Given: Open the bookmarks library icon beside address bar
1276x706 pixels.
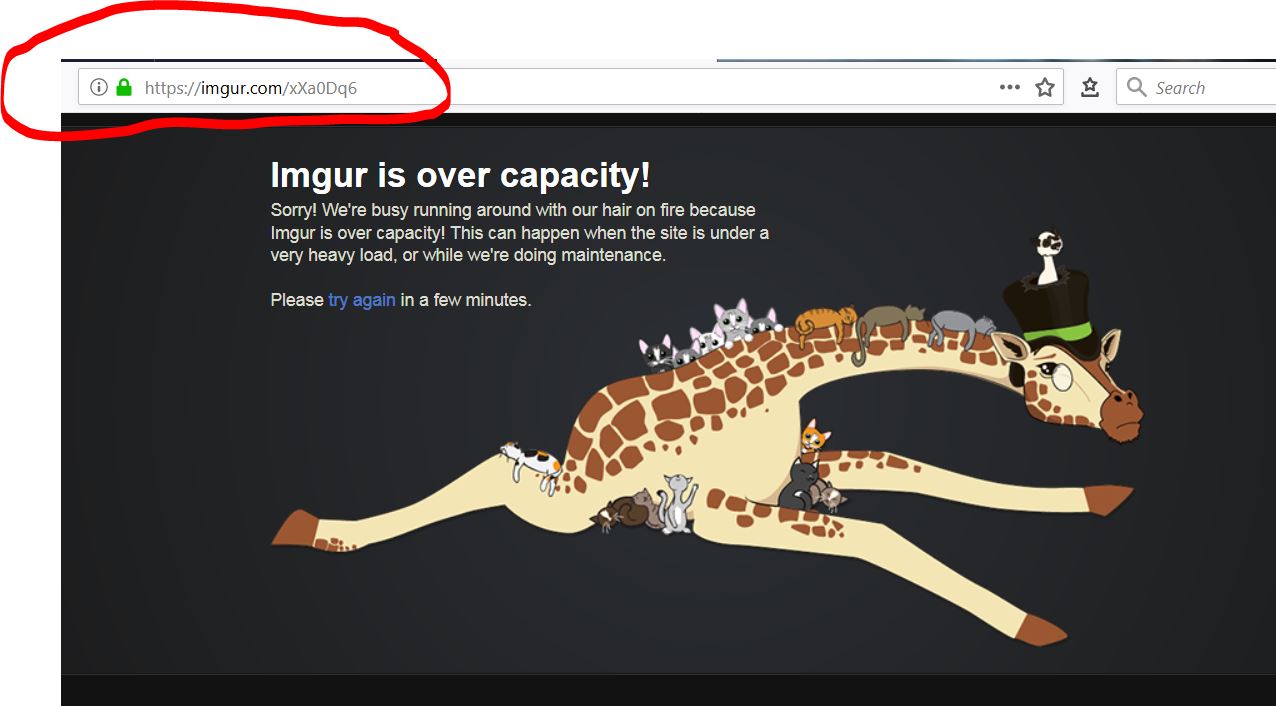Looking at the screenshot, I should coord(1090,87).
